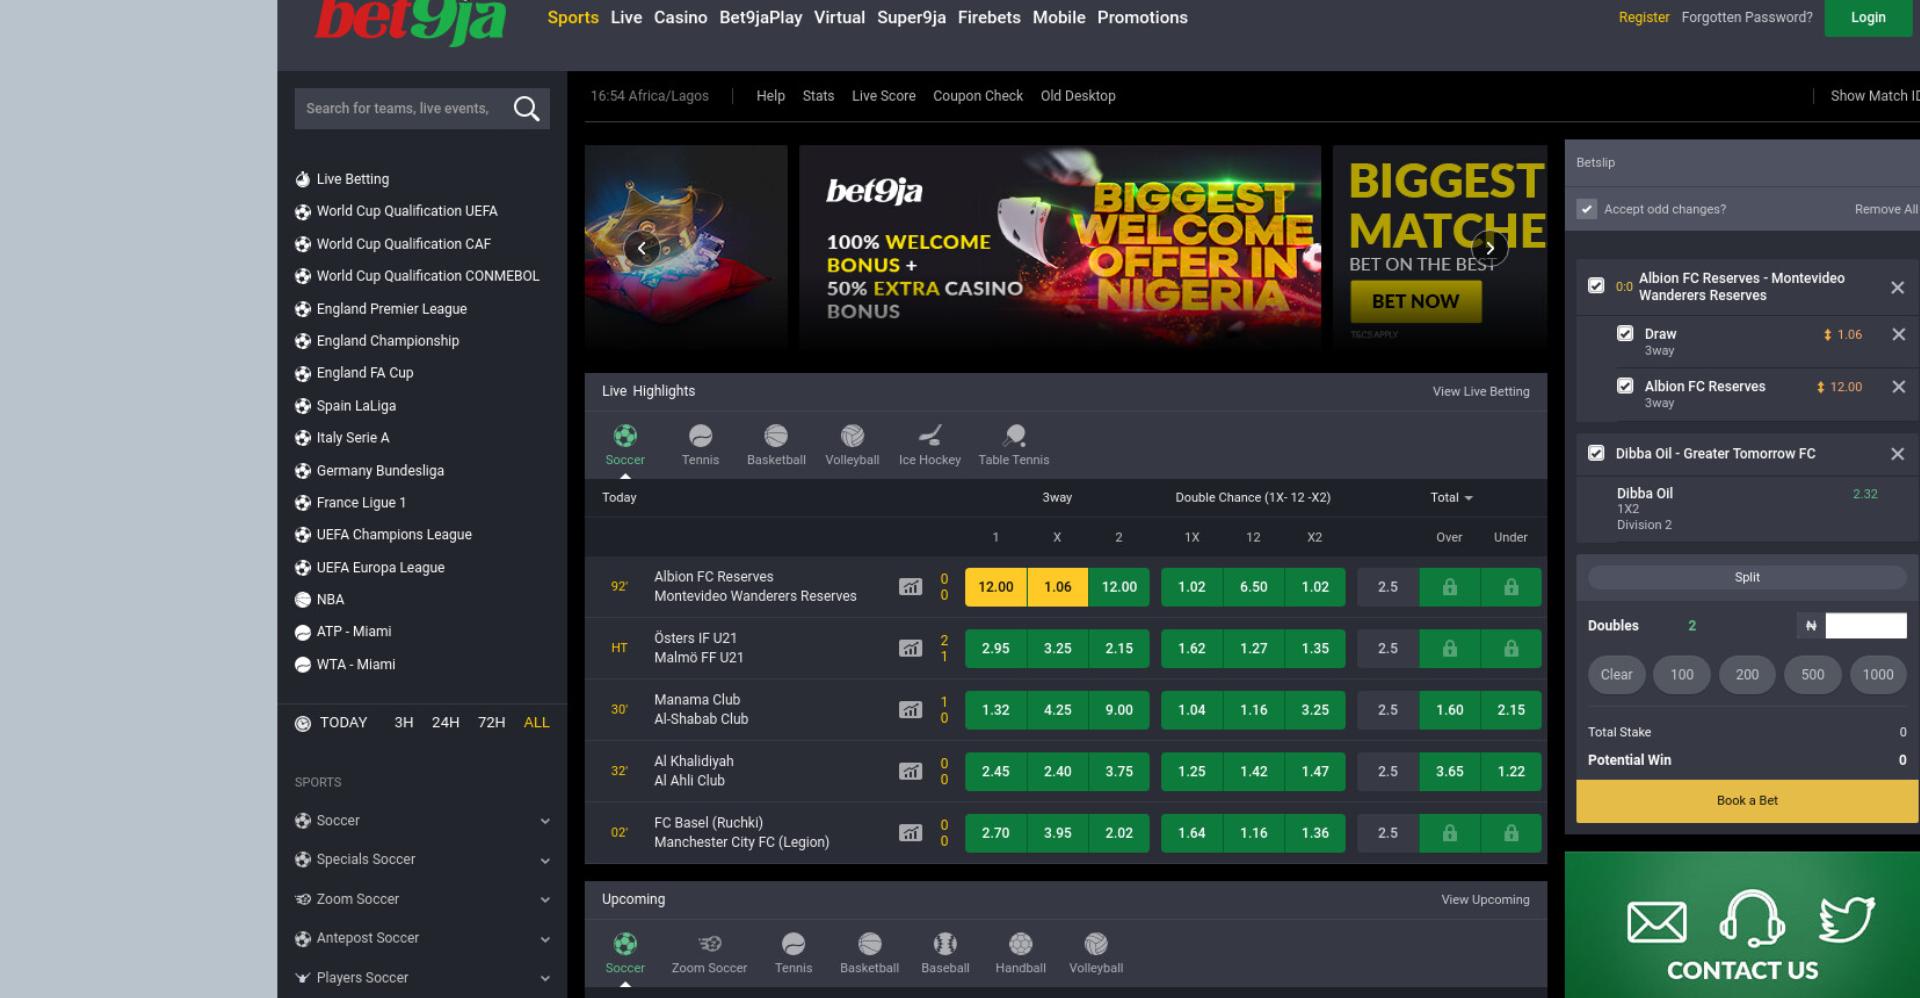Click the Twitter bird icon
This screenshot has height=998, width=1920.
pyautogui.click(x=1846, y=919)
